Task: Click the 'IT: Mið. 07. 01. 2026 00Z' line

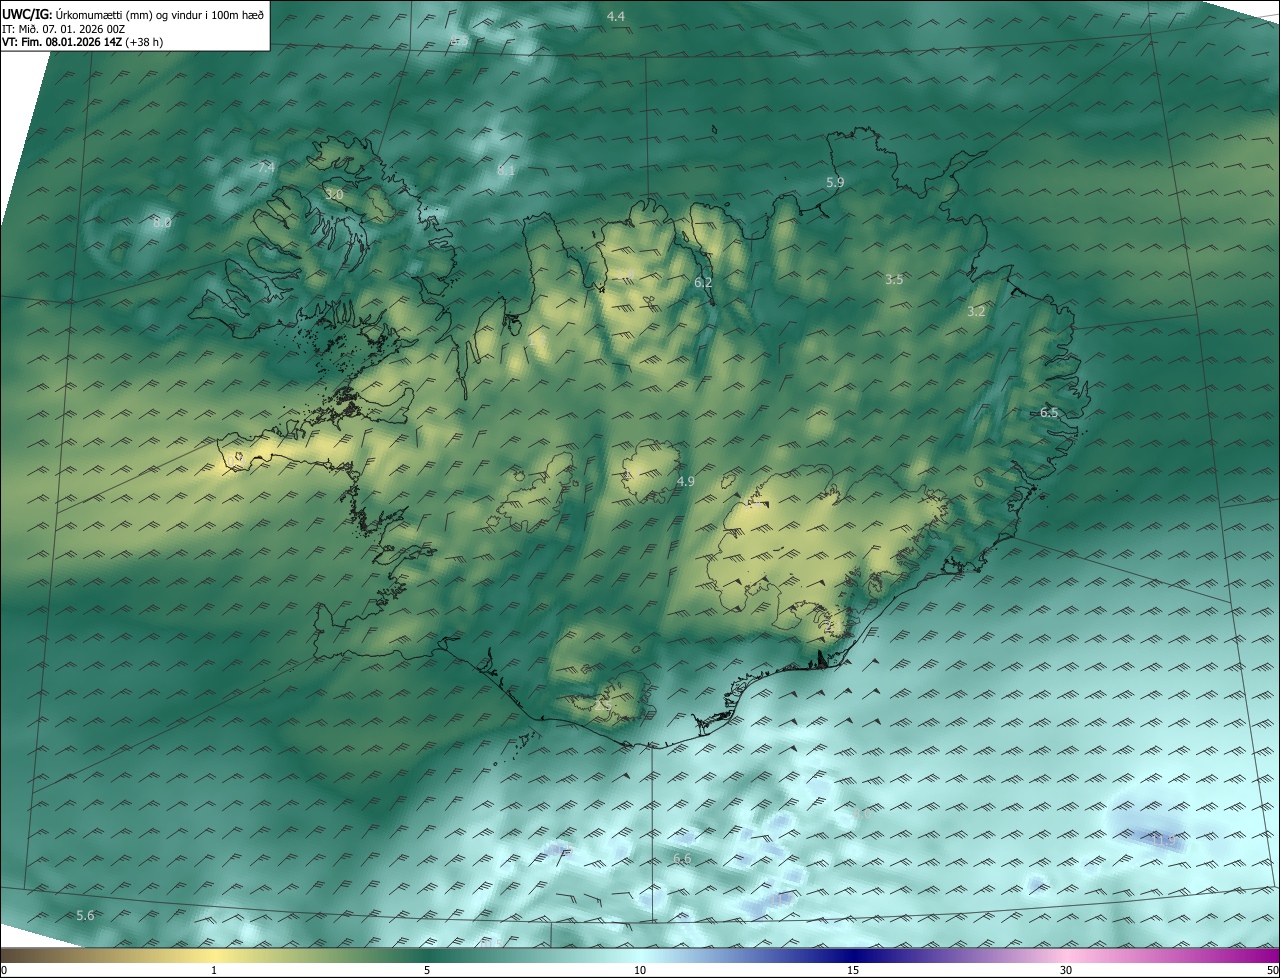Action: tap(63, 29)
